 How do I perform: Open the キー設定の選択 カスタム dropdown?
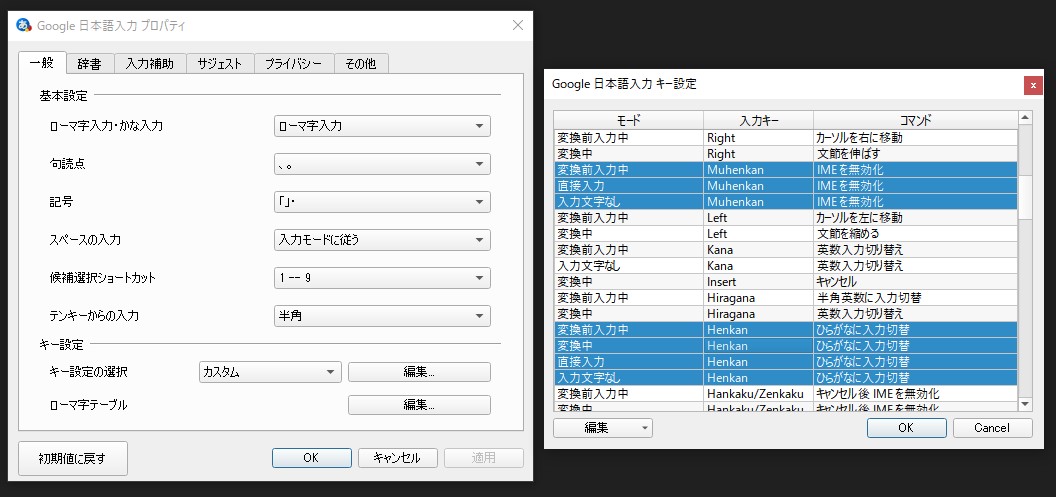pyautogui.click(x=270, y=372)
